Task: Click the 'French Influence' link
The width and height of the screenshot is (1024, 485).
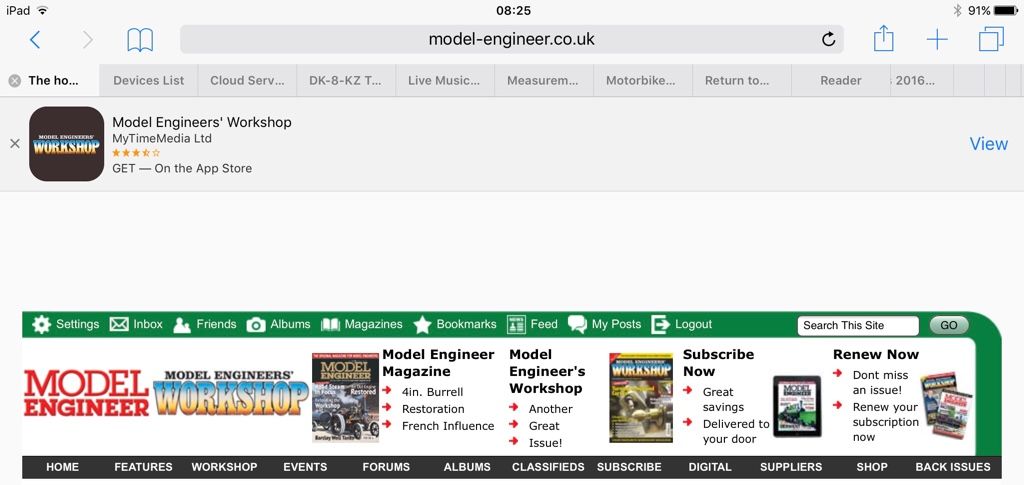Action: (448, 426)
